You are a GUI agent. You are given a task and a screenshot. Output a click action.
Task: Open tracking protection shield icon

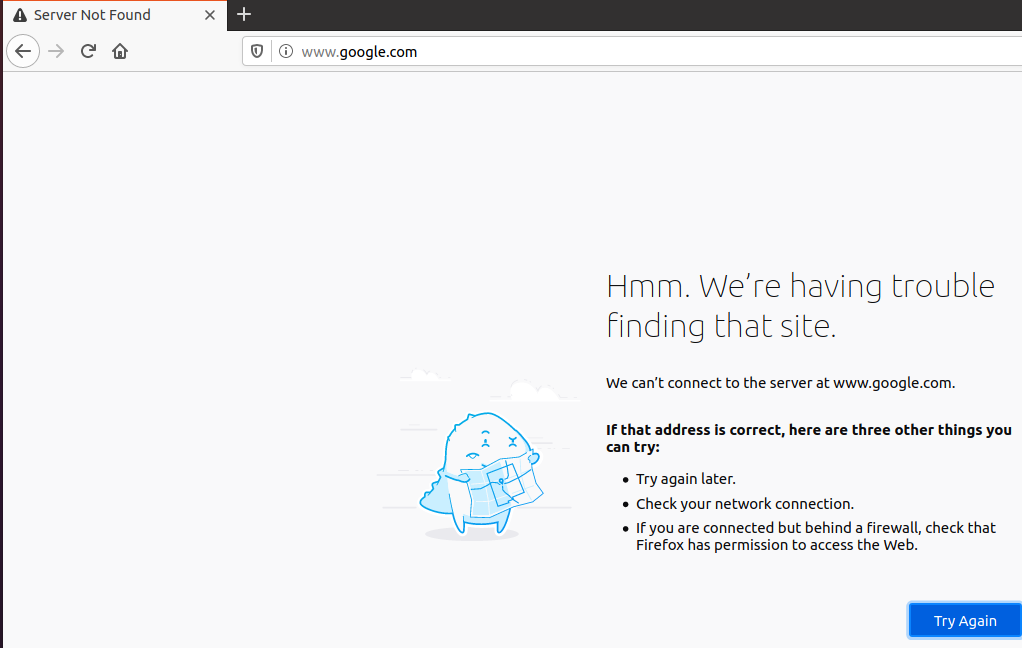[x=257, y=51]
